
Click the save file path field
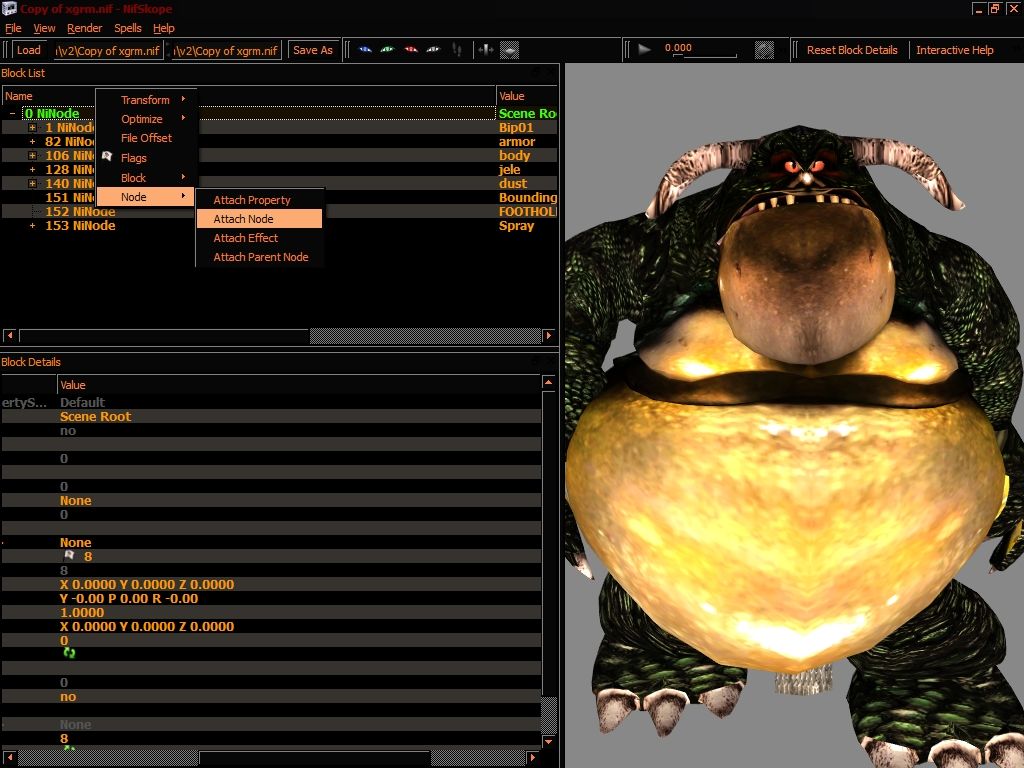click(227, 50)
